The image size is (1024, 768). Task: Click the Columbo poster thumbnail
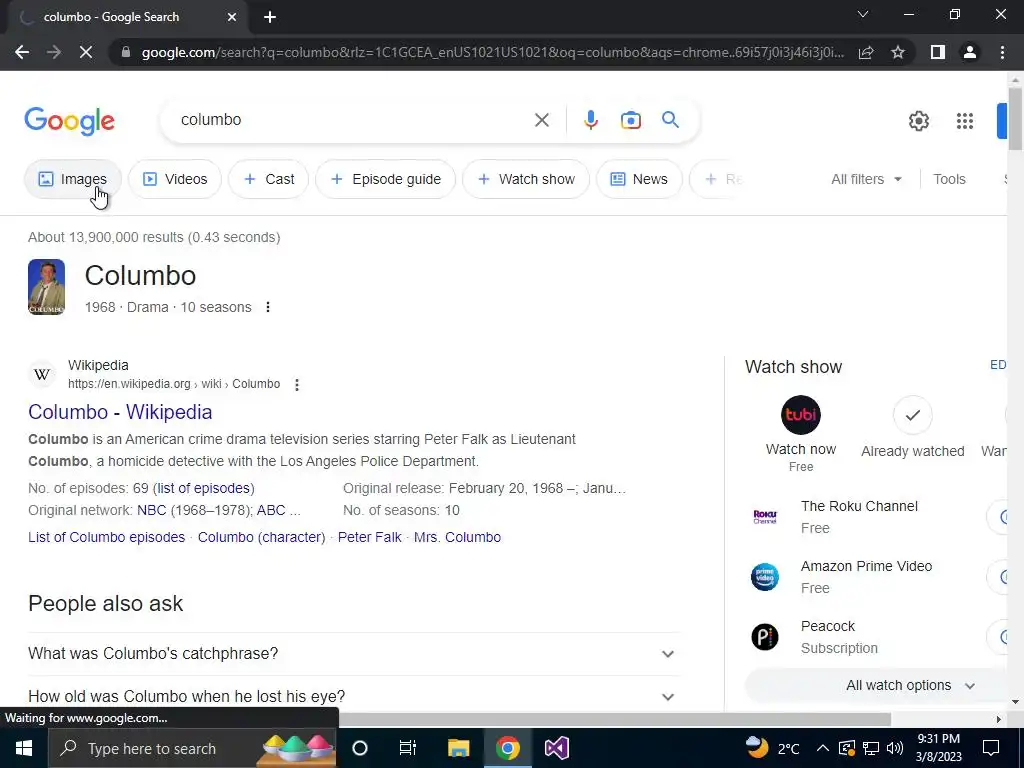pos(46,287)
